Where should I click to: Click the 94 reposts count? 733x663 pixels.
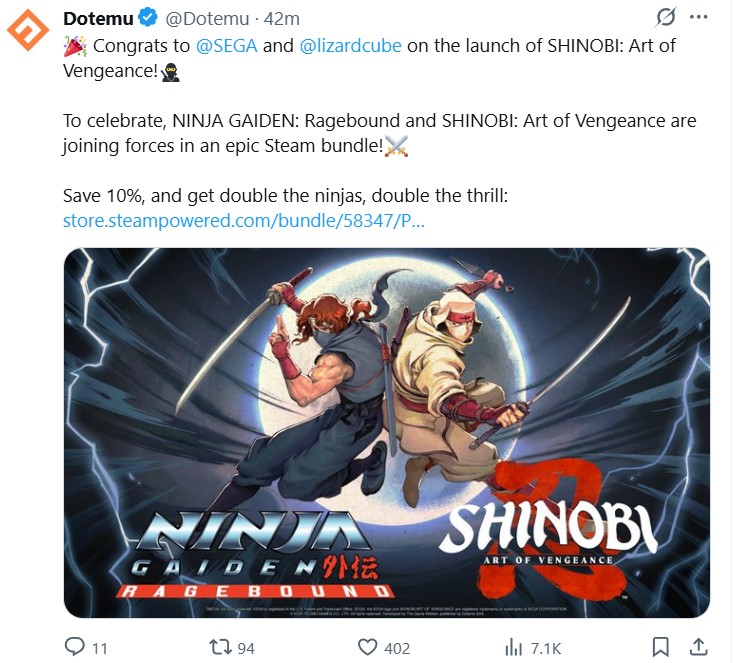pos(246,649)
